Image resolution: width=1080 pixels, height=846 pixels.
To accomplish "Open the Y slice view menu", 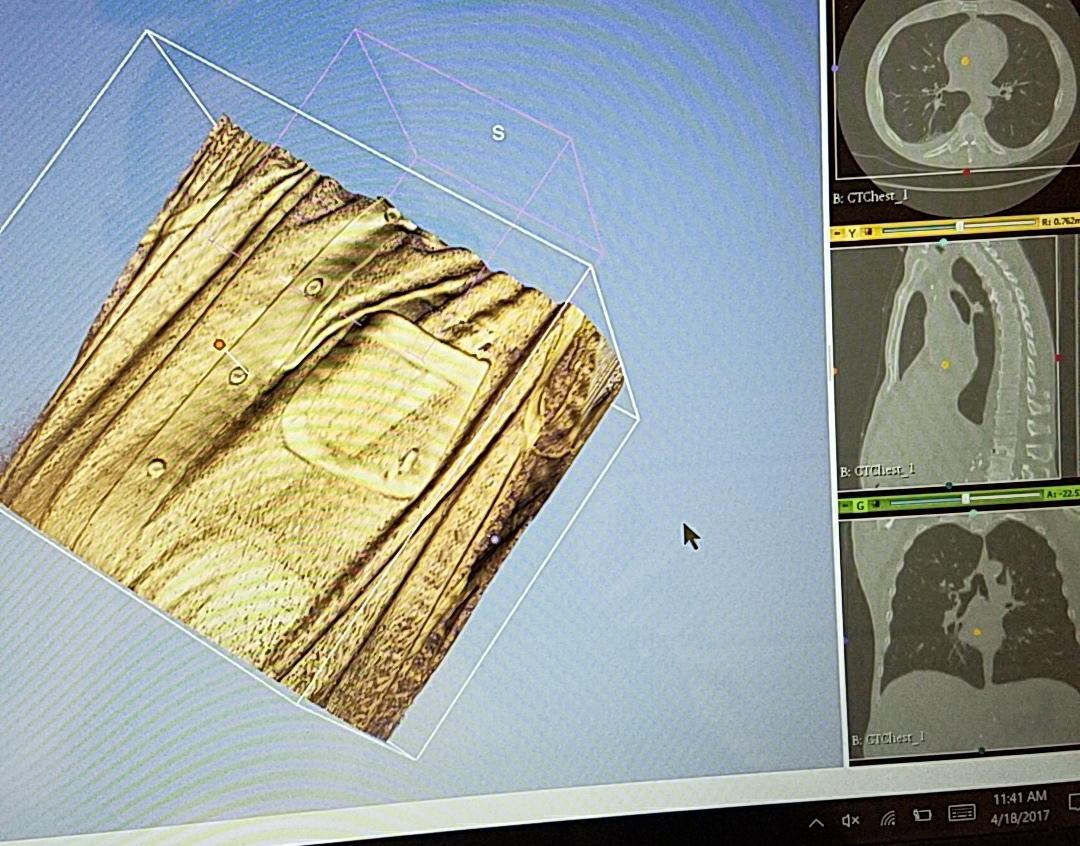I will point(851,232).
